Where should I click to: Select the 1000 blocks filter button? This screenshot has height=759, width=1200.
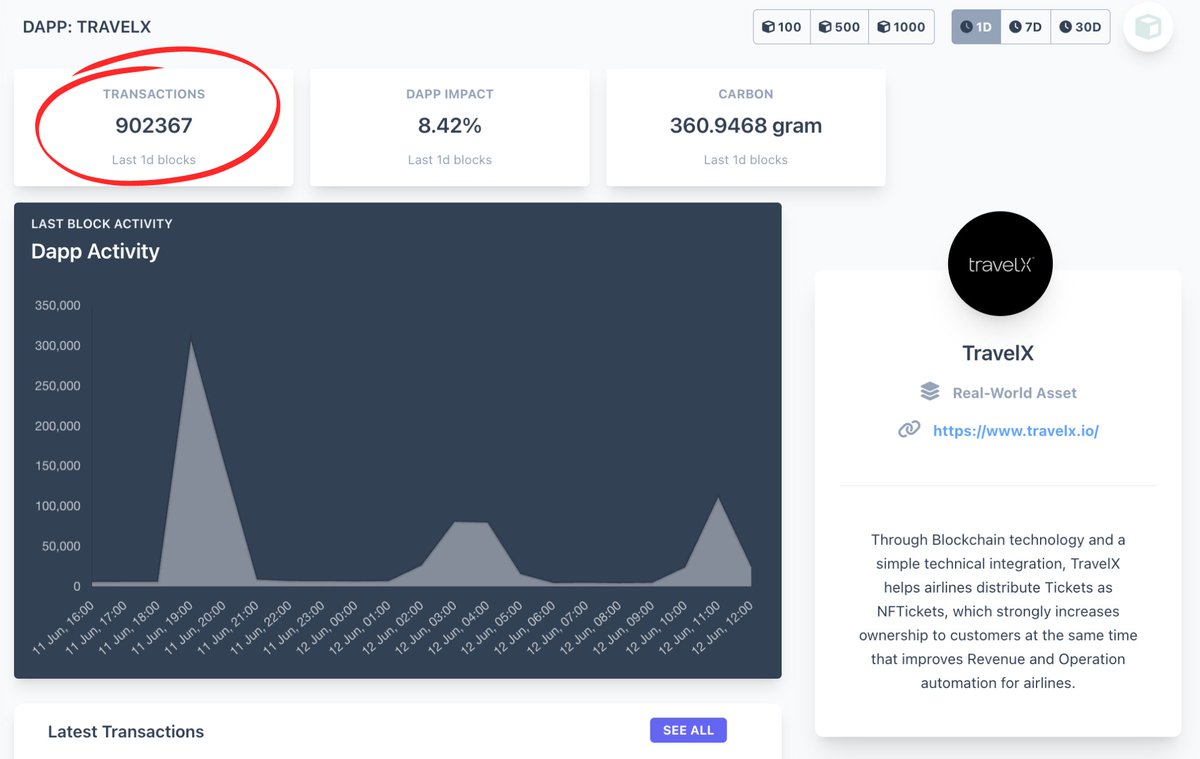[901, 27]
